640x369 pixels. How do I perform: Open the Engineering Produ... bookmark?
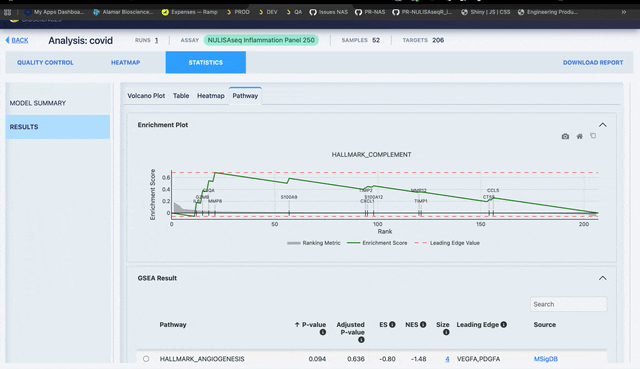pyautogui.click(x=548, y=12)
